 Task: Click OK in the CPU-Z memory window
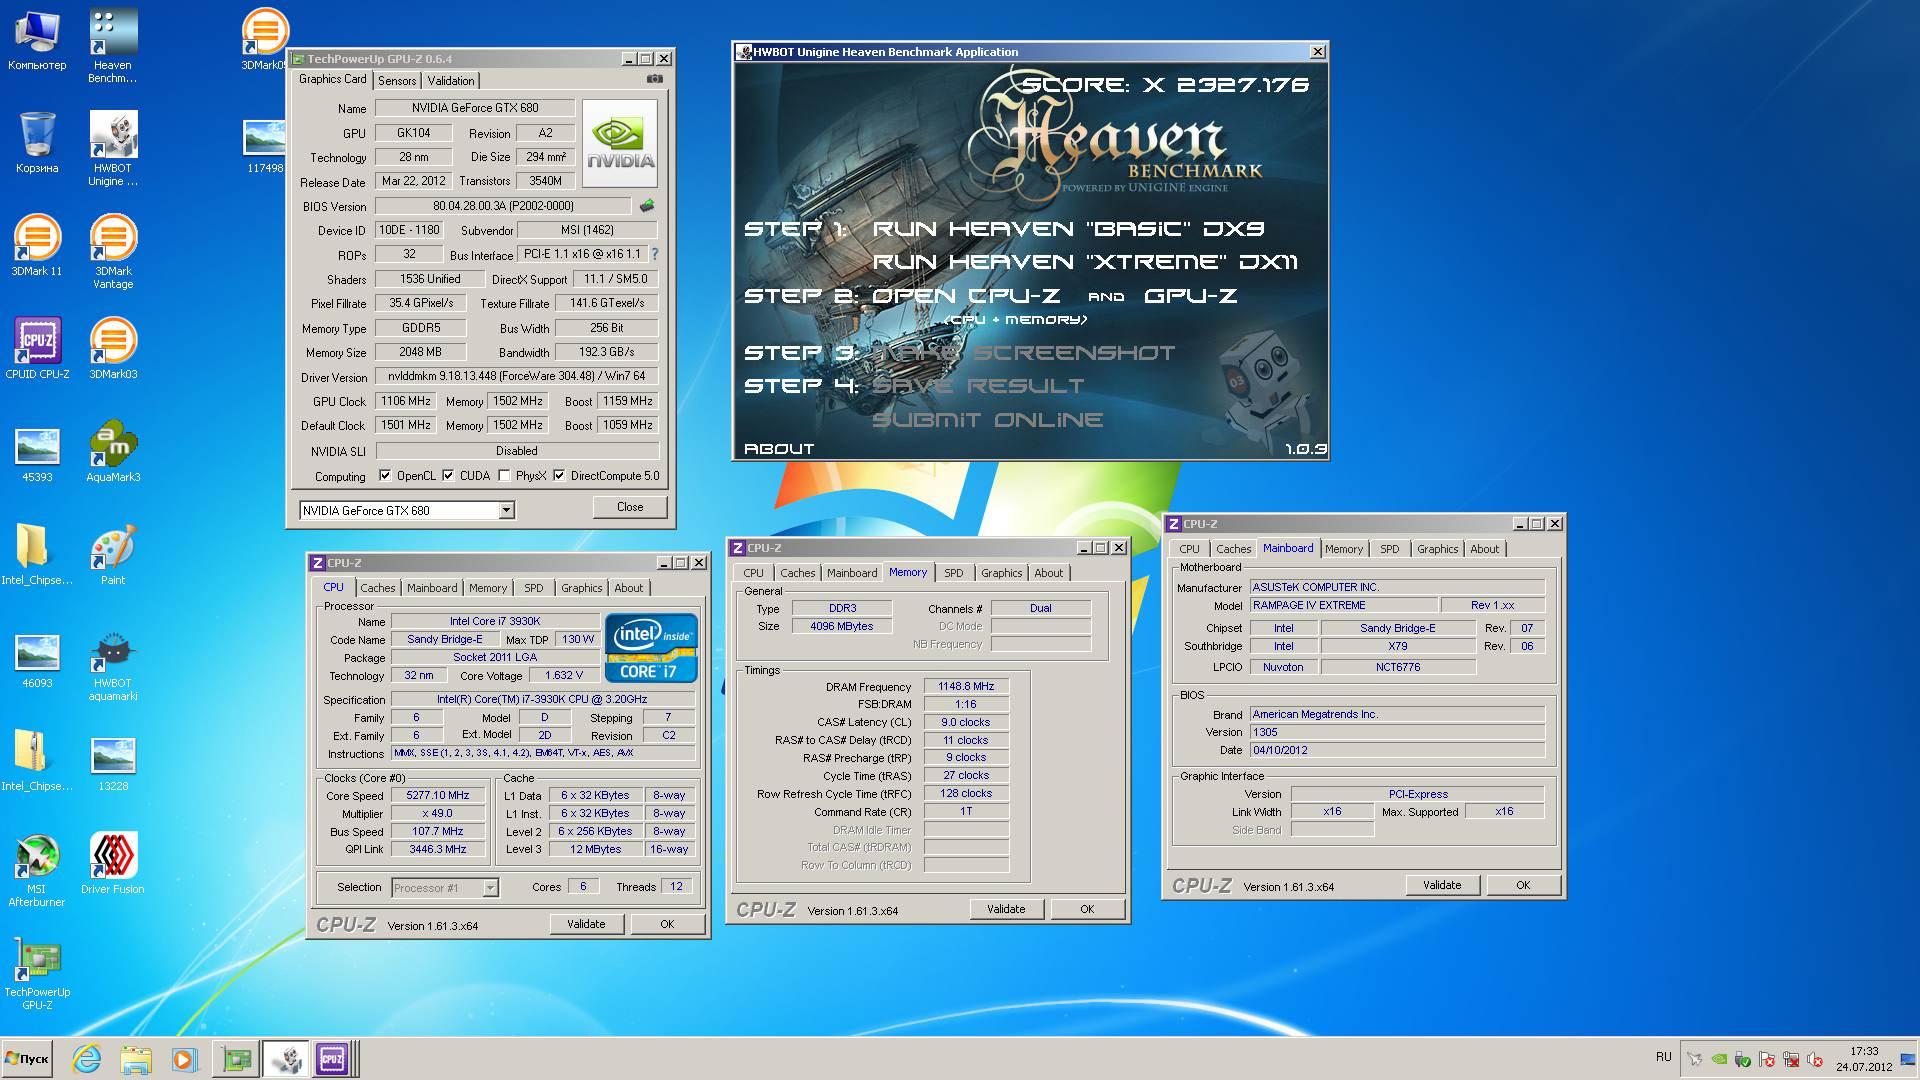(x=1087, y=909)
